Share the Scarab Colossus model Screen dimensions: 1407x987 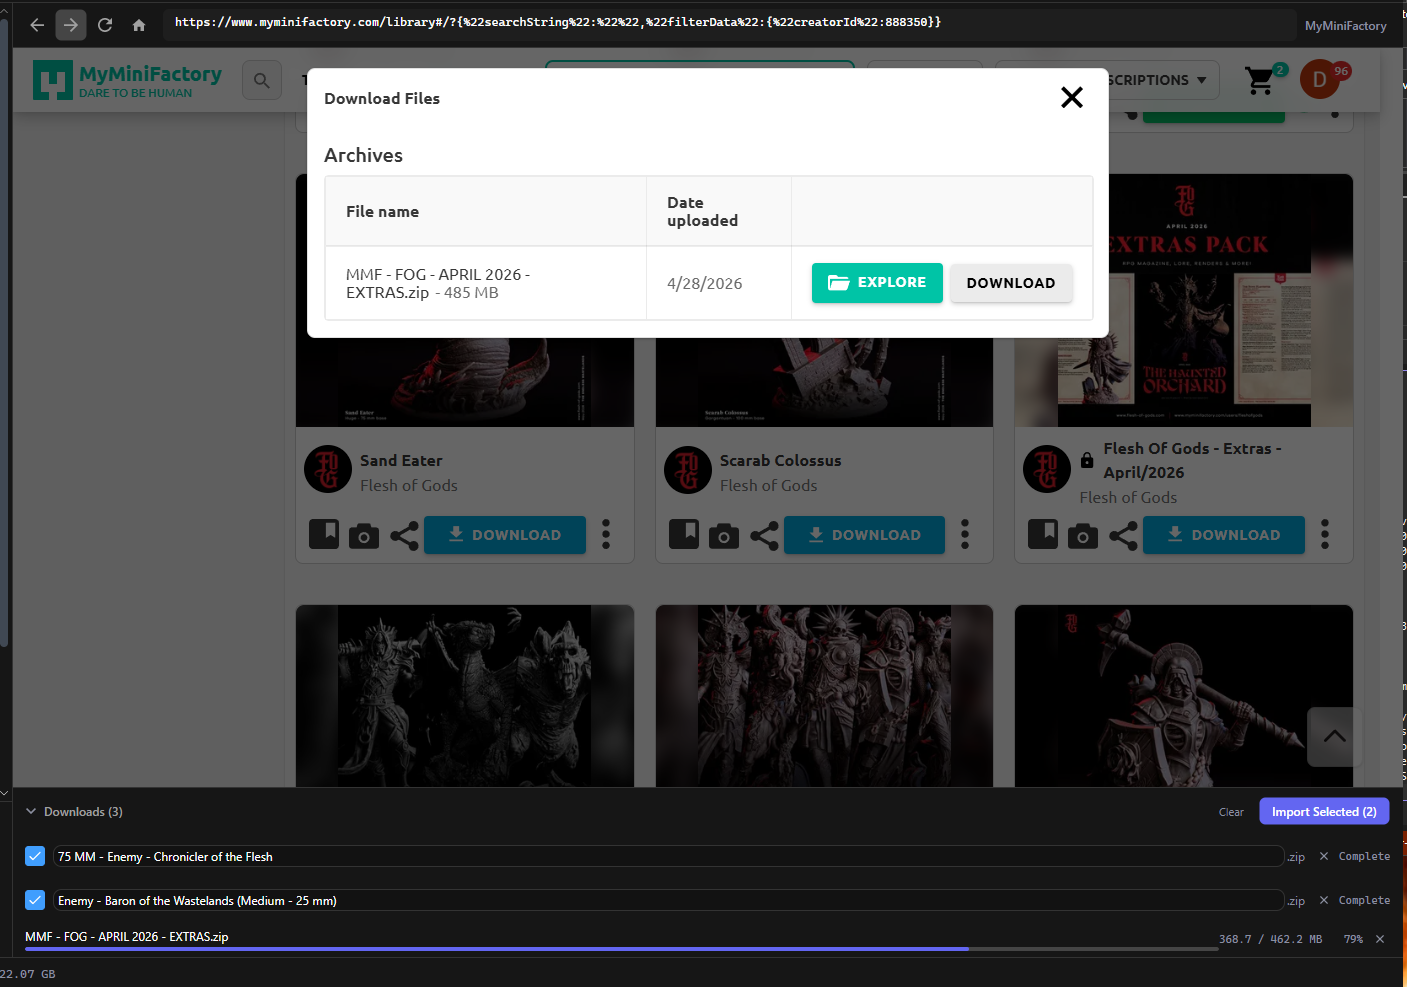(x=764, y=536)
